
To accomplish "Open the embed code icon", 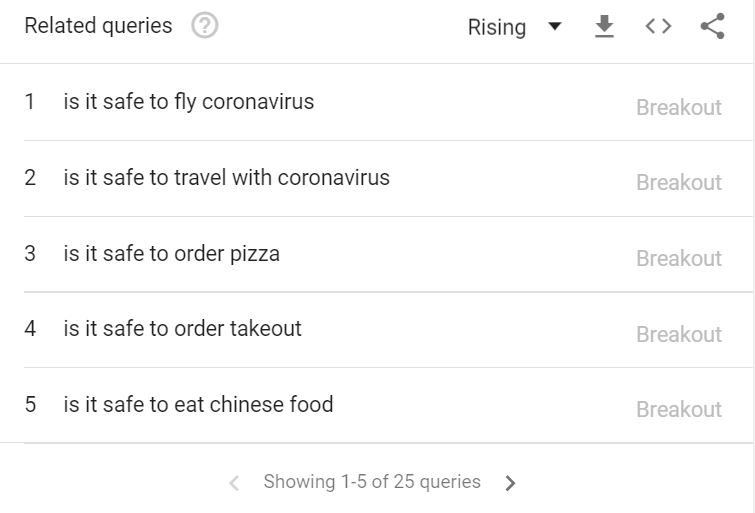I will (658, 27).
